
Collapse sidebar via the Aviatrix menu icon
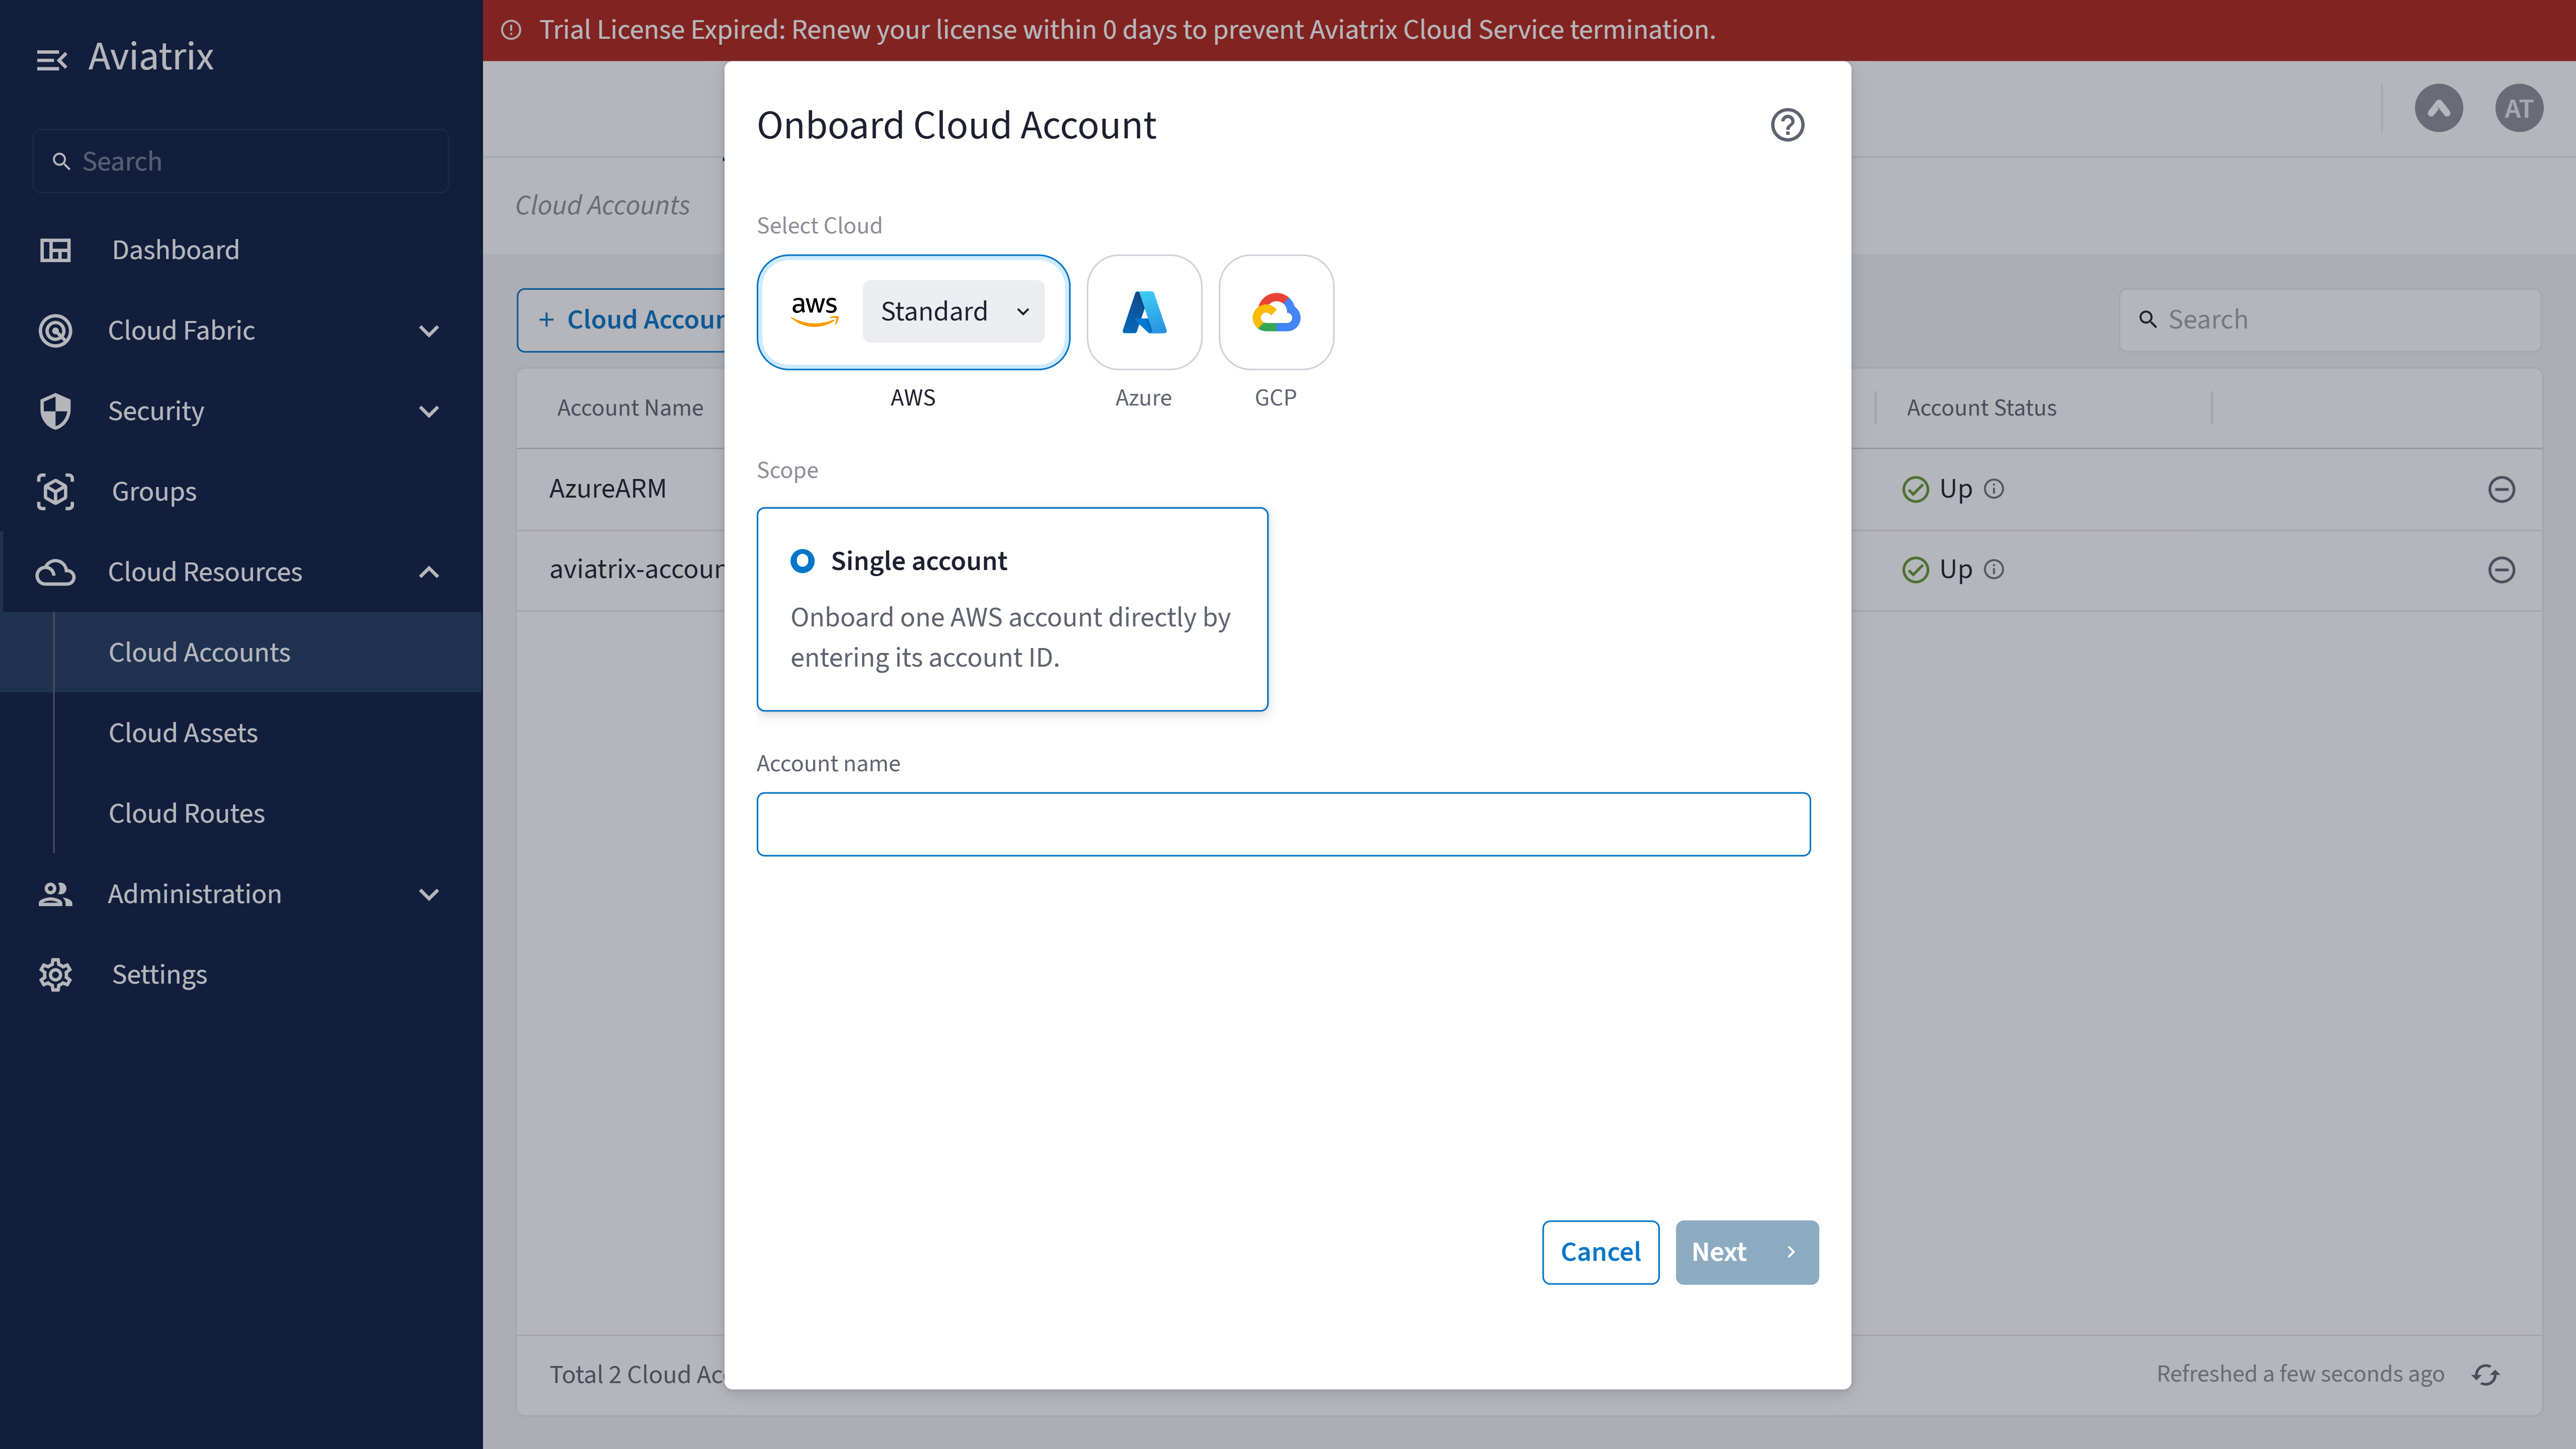pyautogui.click(x=51, y=59)
